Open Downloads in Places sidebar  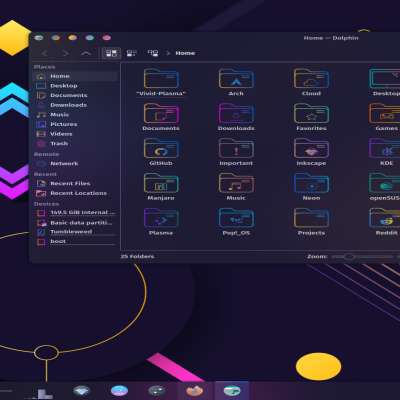tap(75, 105)
